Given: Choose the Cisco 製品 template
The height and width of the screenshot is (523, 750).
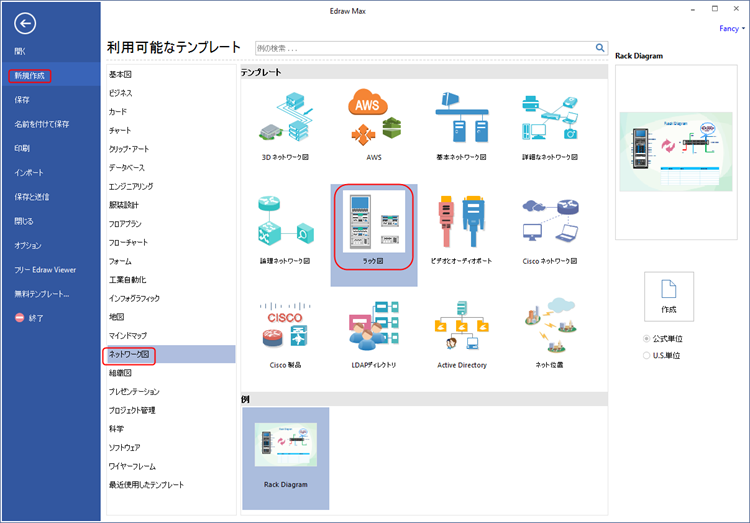Looking at the screenshot, I should tap(286, 334).
